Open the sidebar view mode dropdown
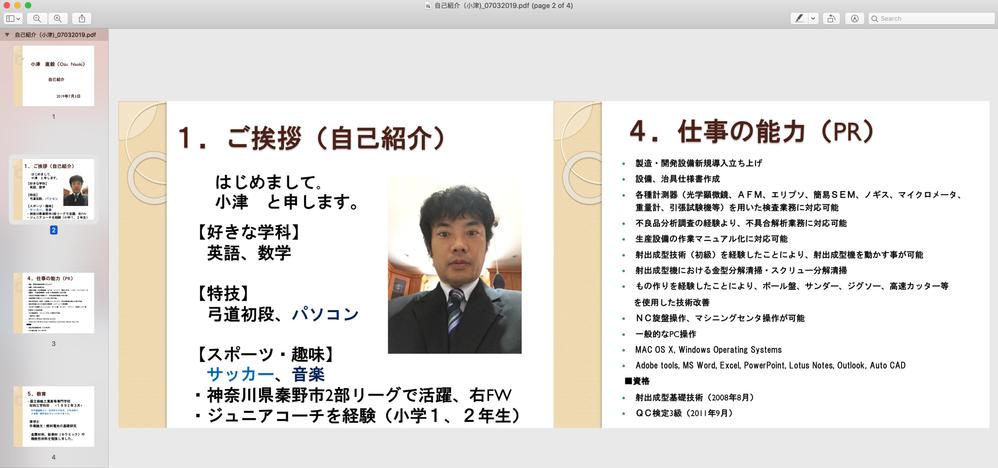 pos(13,19)
